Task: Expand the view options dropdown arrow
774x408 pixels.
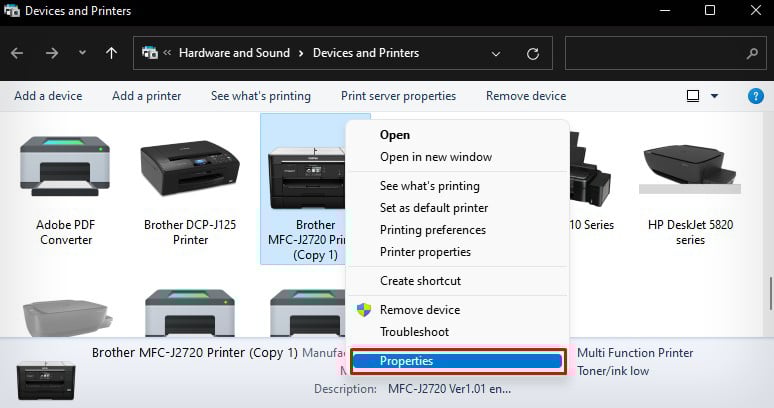Action: pos(714,96)
